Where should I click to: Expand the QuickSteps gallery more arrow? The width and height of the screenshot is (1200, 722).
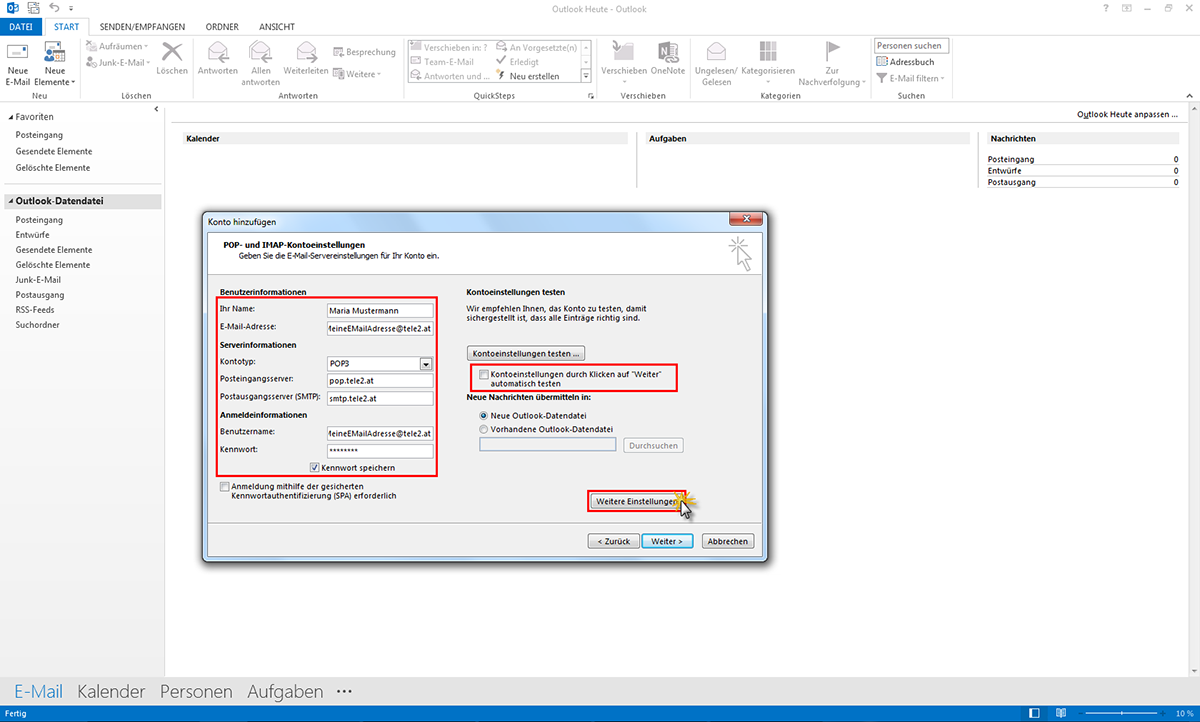pos(586,77)
